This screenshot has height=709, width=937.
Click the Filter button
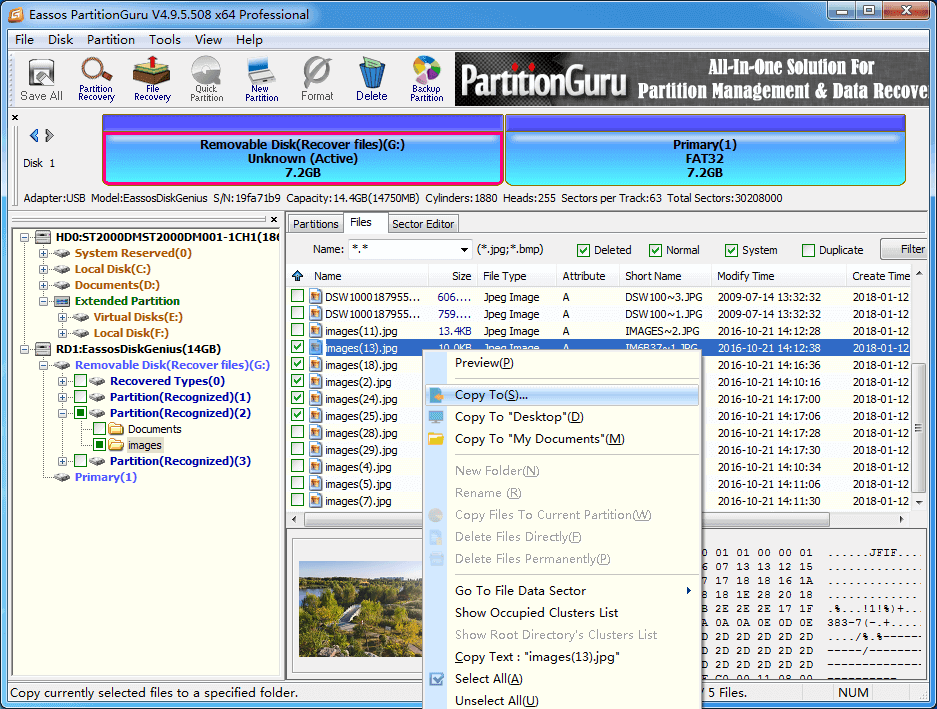[x=906, y=249]
